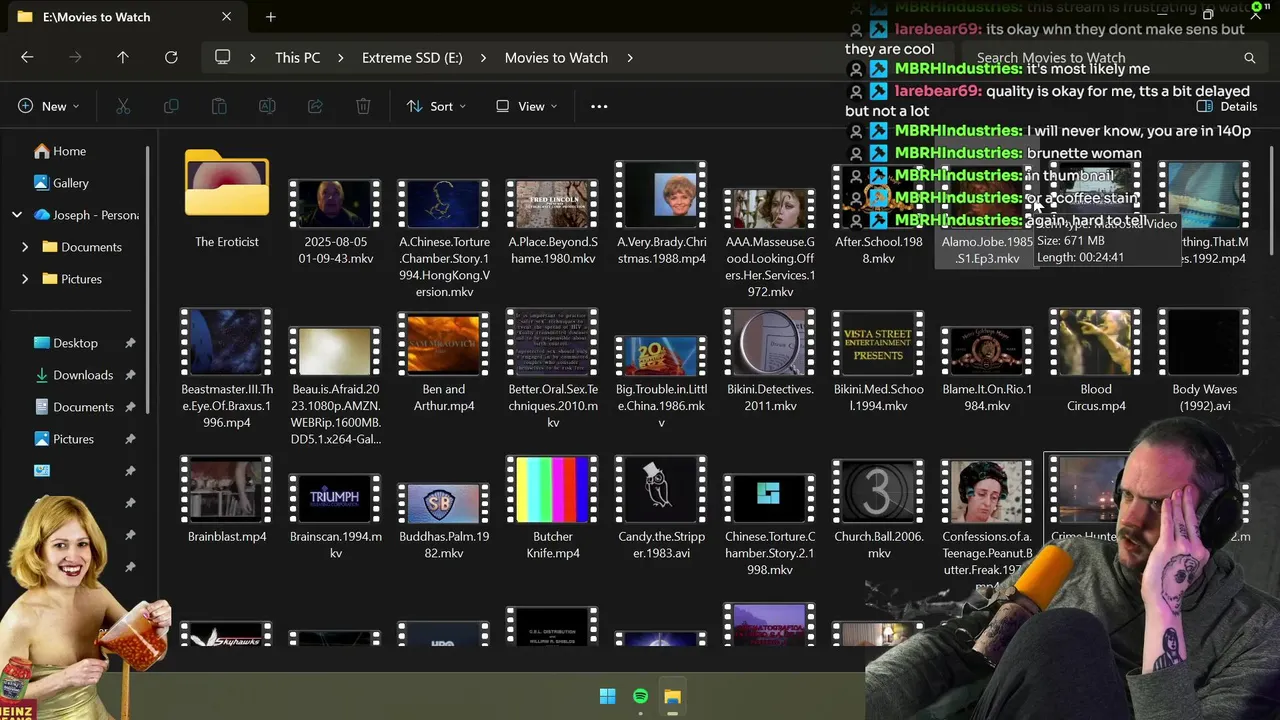Open Spotify from the taskbar
This screenshot has height=720, width=1280.
640,696
